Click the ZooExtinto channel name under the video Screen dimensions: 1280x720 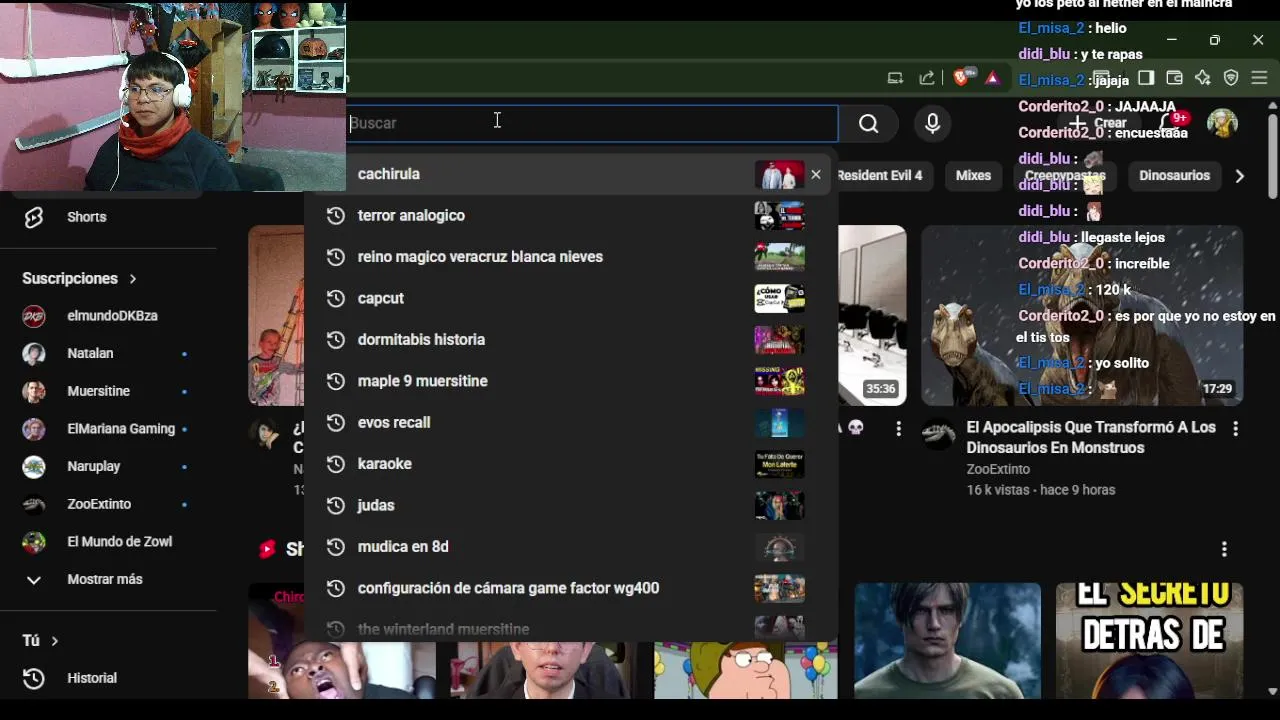tap(998, 469)
